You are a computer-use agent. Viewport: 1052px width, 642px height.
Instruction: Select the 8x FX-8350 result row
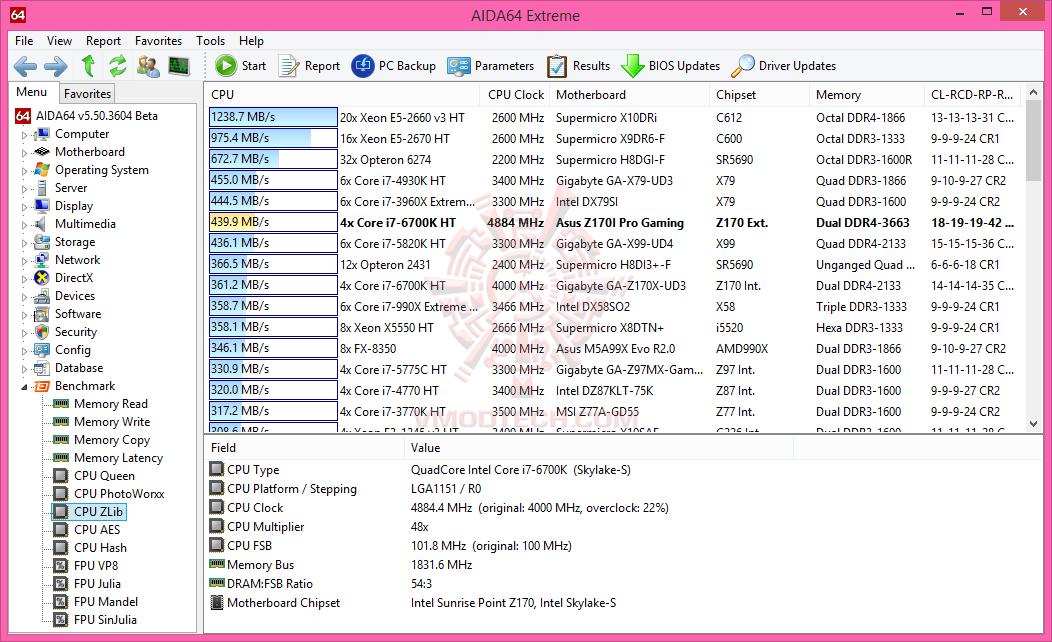click(616, 348)
